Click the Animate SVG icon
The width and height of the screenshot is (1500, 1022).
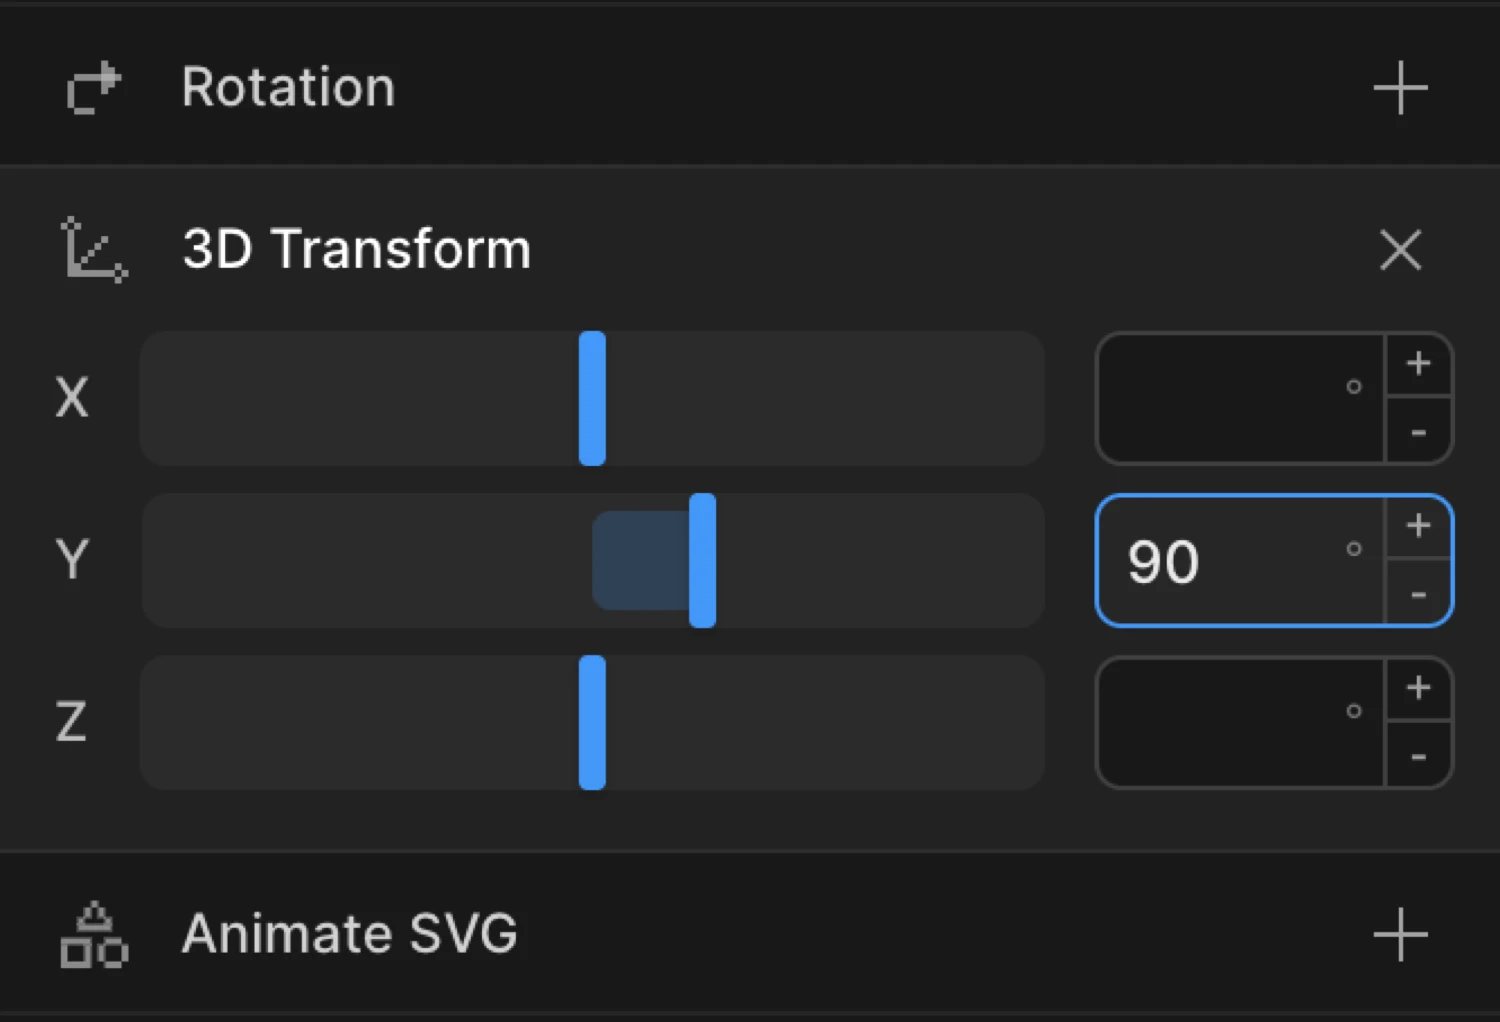click(92, 934)
